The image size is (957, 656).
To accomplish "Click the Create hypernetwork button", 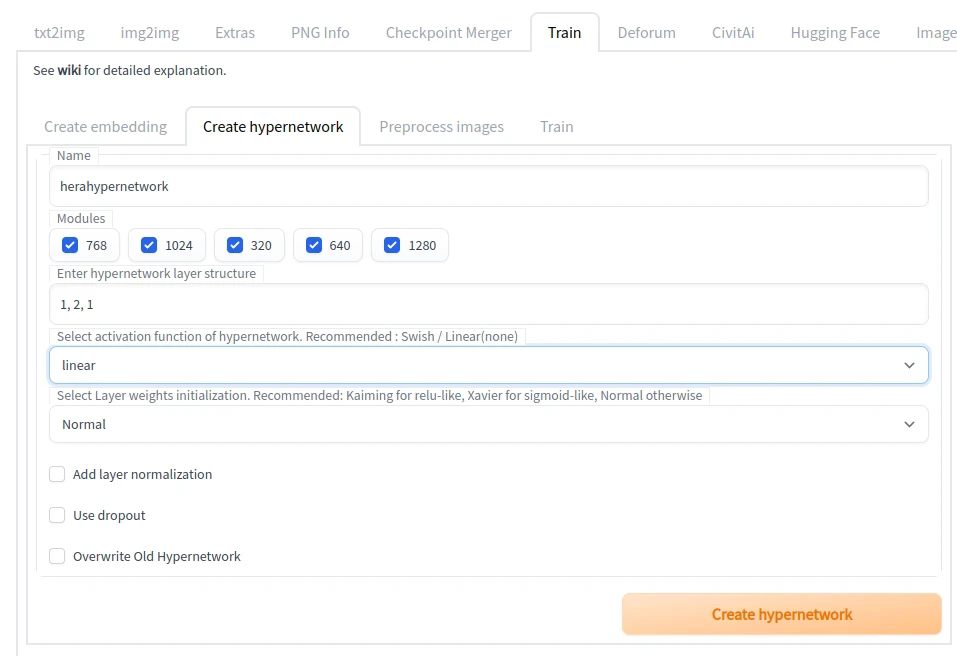I will pos(781,614).
